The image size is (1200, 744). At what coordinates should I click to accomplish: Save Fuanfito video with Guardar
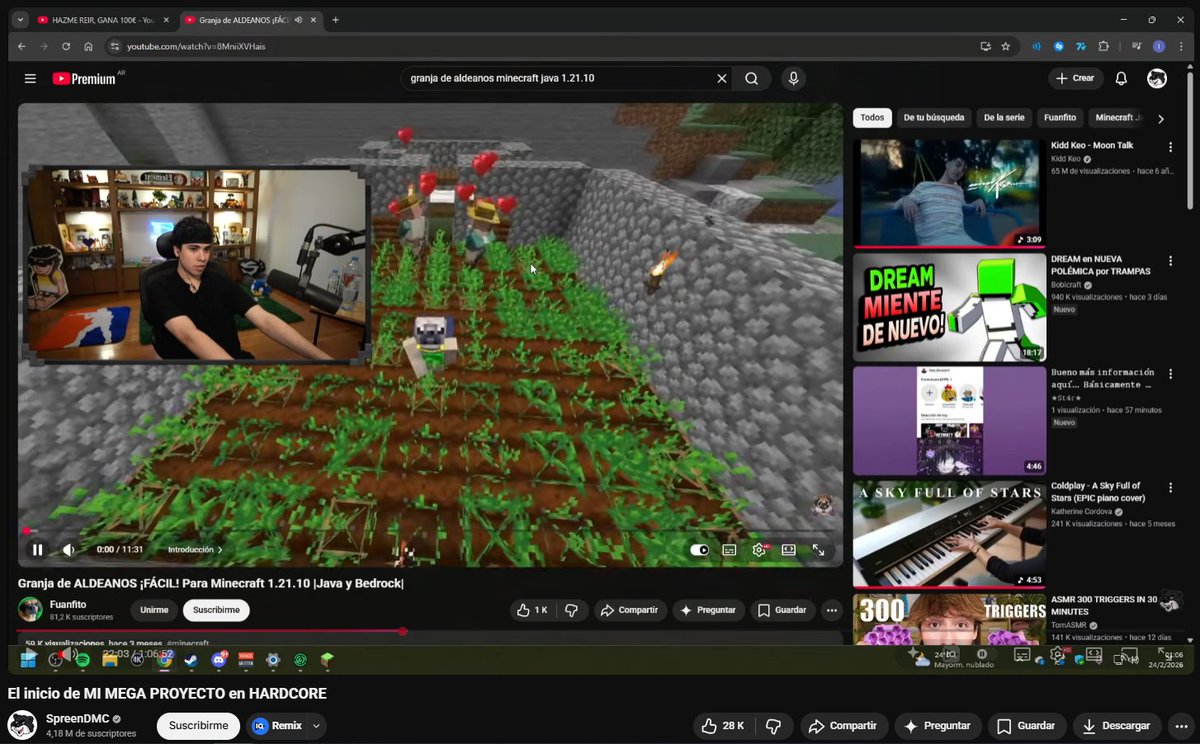pos(782,610)
